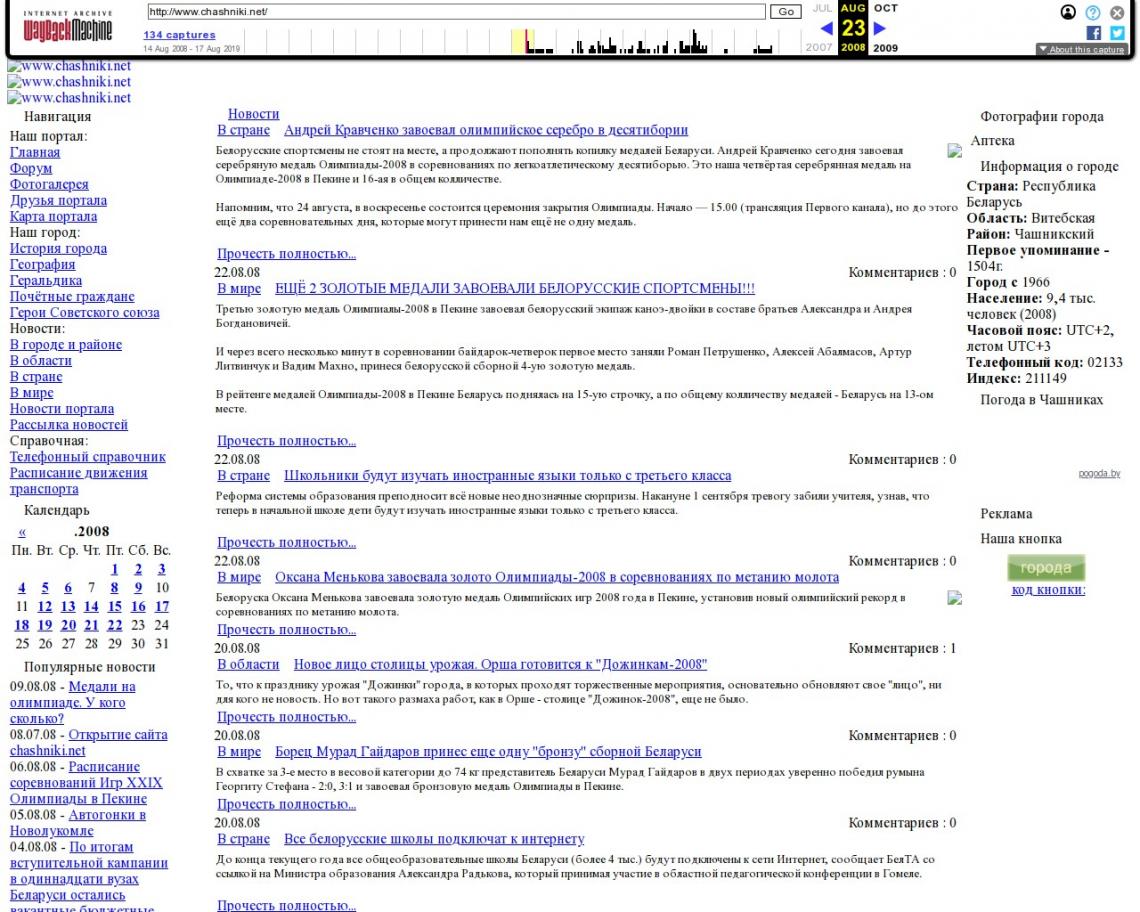Click 'Комментариев : 1' text
Image resolution: width=1140 pixels, height=912 pixels.
point(902,648)
